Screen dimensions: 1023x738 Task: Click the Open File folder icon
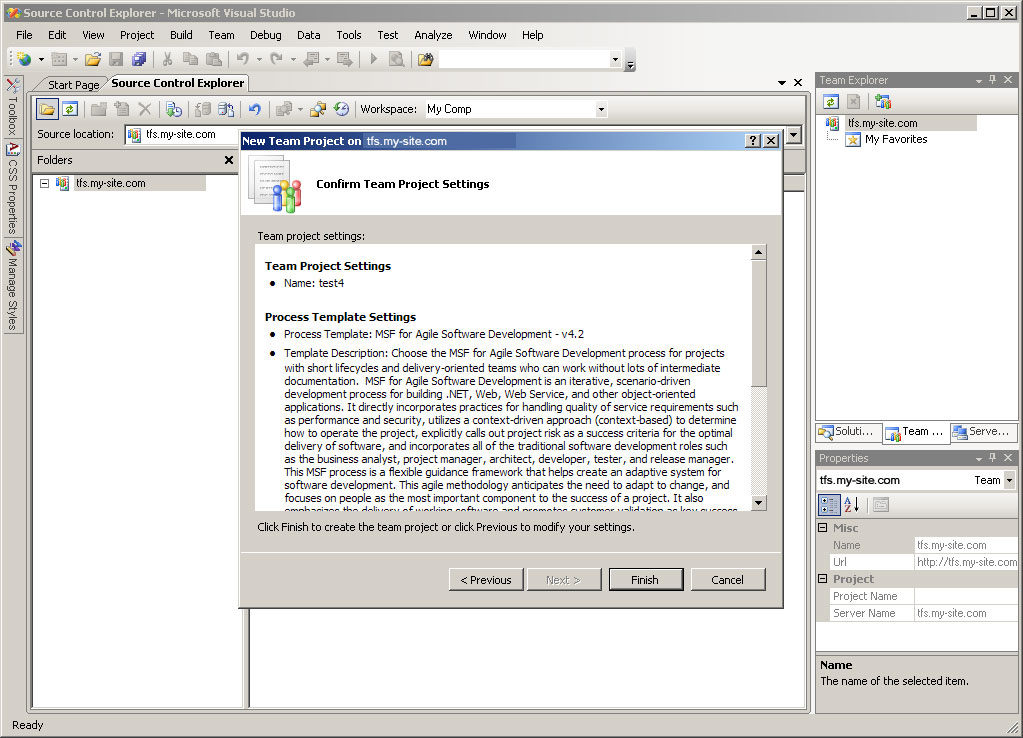point(93,59)
